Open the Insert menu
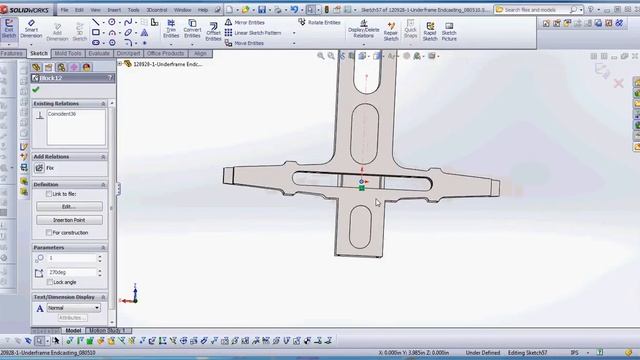Image resolution: width=640 pixels, height=360 pixels. (x=114, y=9)
